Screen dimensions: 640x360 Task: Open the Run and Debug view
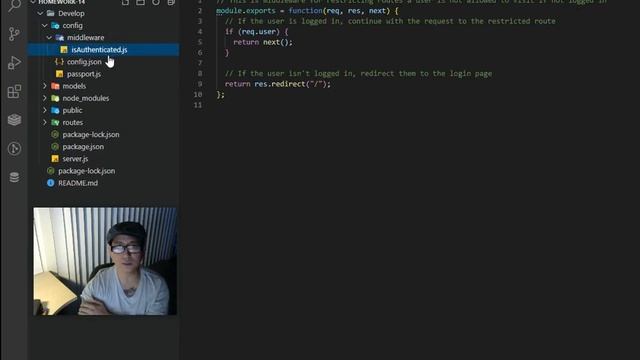click(x=14, y=63)
